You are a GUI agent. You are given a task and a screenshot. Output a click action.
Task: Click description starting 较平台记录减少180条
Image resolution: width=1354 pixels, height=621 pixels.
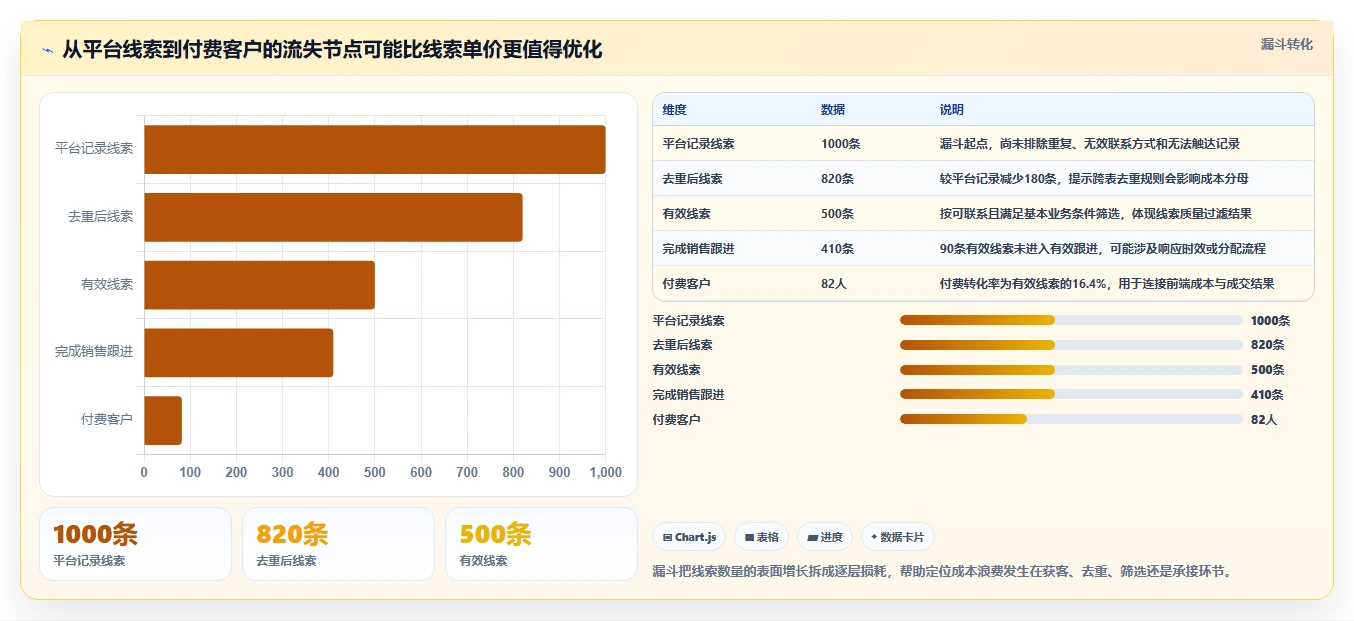click(x=1094, y=179)
